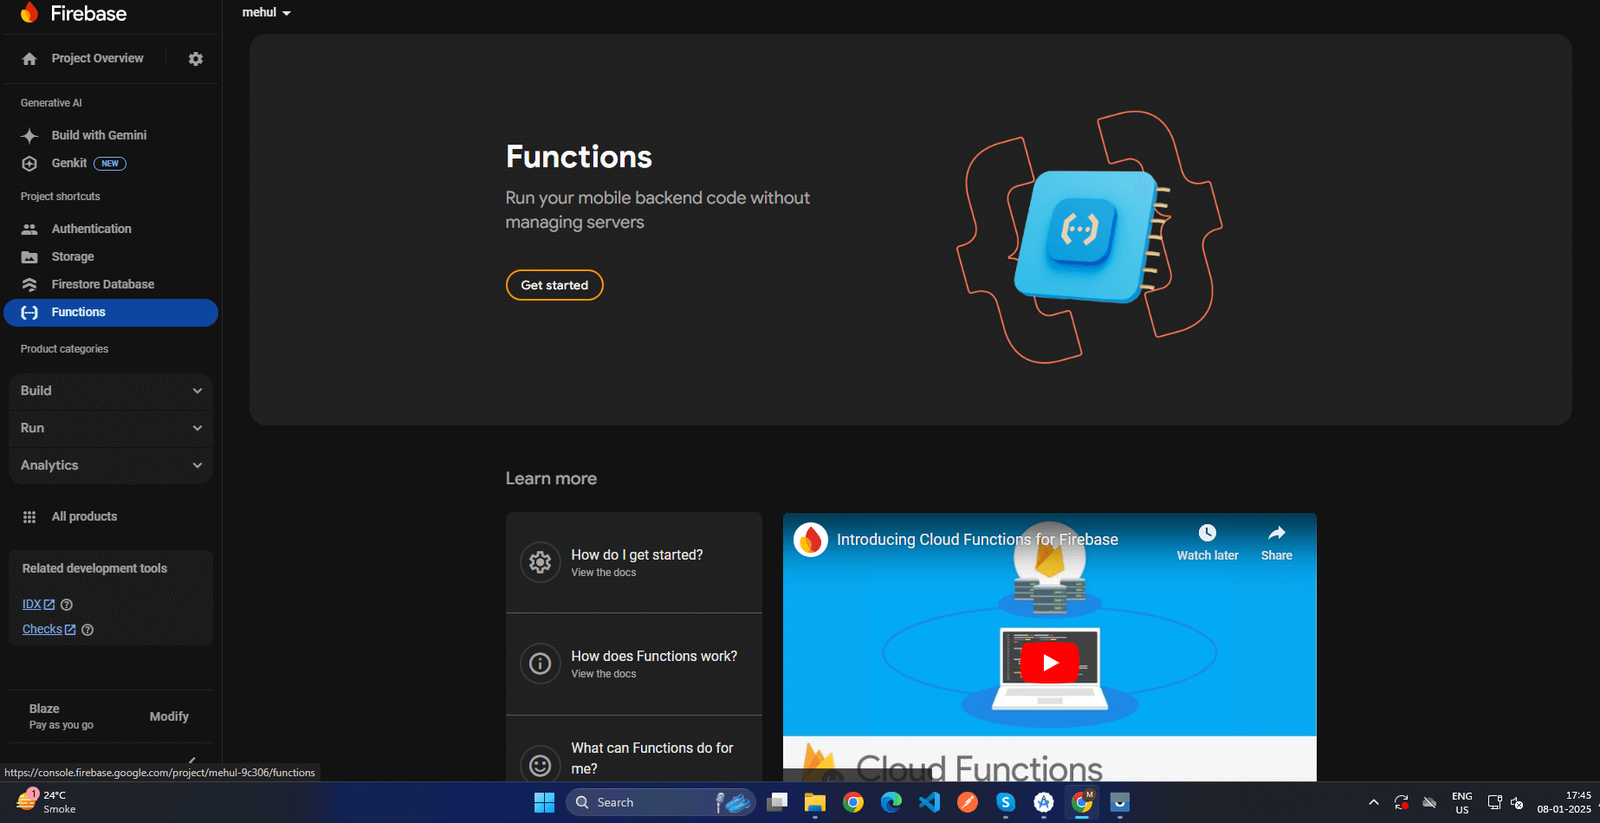Click the Get started button
This screenshot has height=823, width=1600.
click(554, 285)
